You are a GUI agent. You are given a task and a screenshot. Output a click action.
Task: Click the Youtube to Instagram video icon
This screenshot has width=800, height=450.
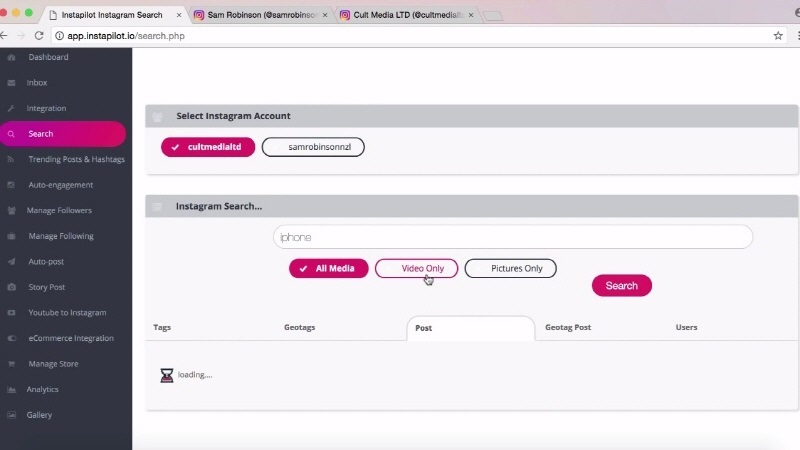pos(11,313)
